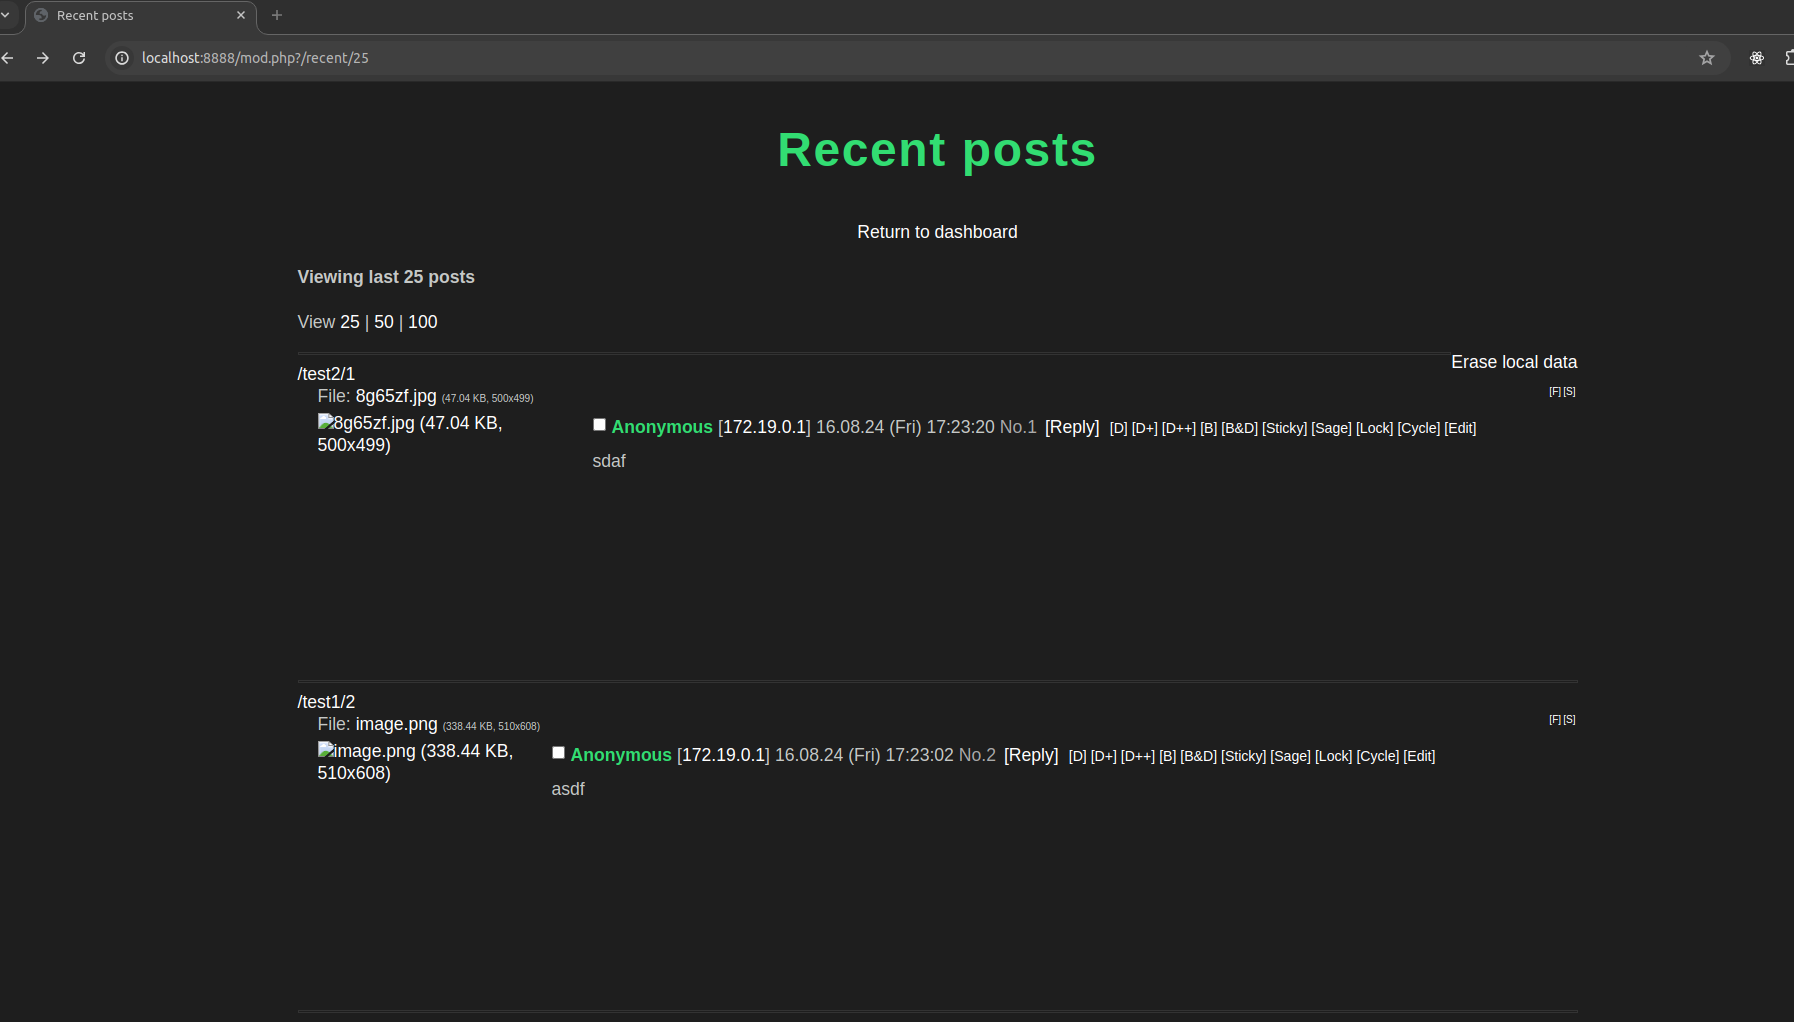1794x1022 pixels.
Task: Toggle [Cycle] on thread No.1
Action: tap(1419, 428)
